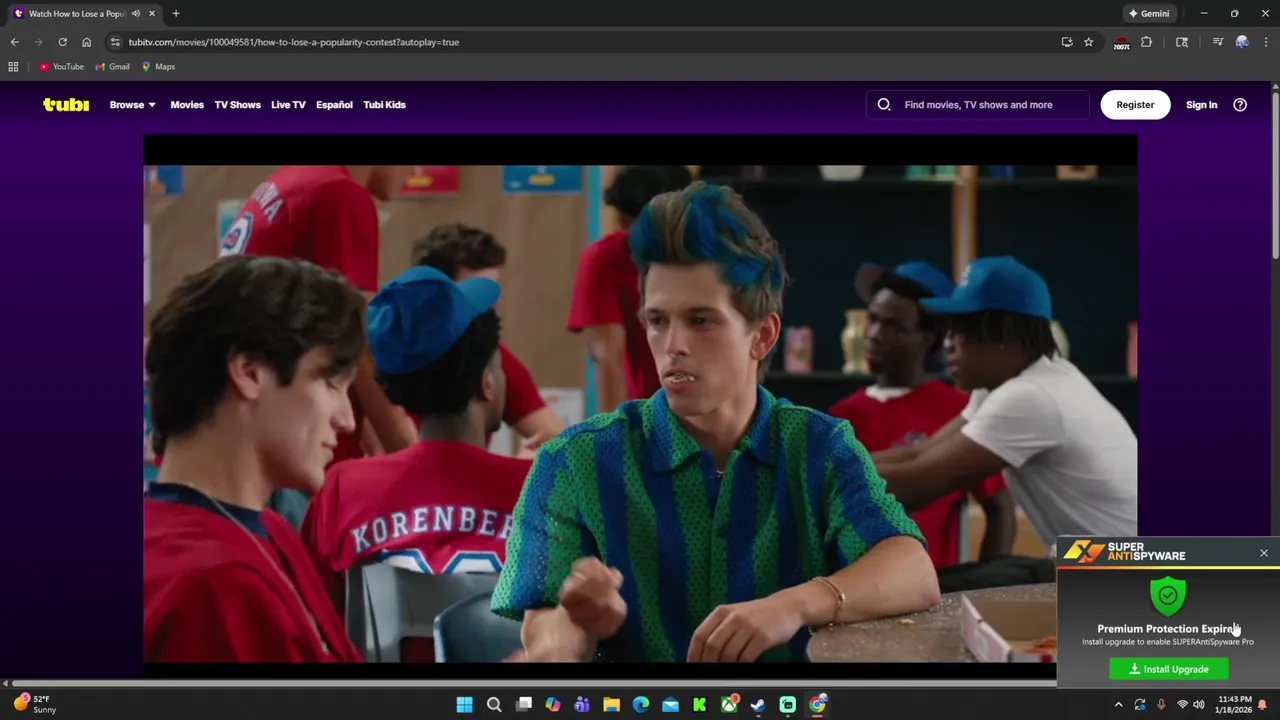Focus the Find movies search field
1280x720 pixels.
point(978,104)
